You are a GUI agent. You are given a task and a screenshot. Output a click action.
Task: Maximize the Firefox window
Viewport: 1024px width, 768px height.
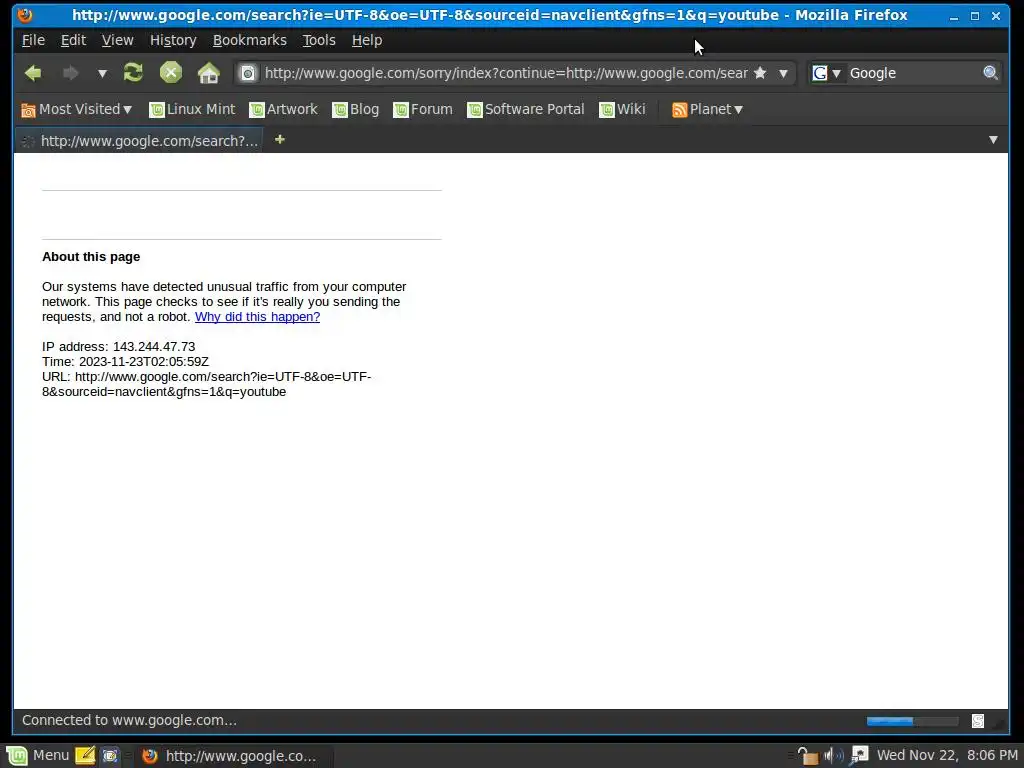coord(975,16)
